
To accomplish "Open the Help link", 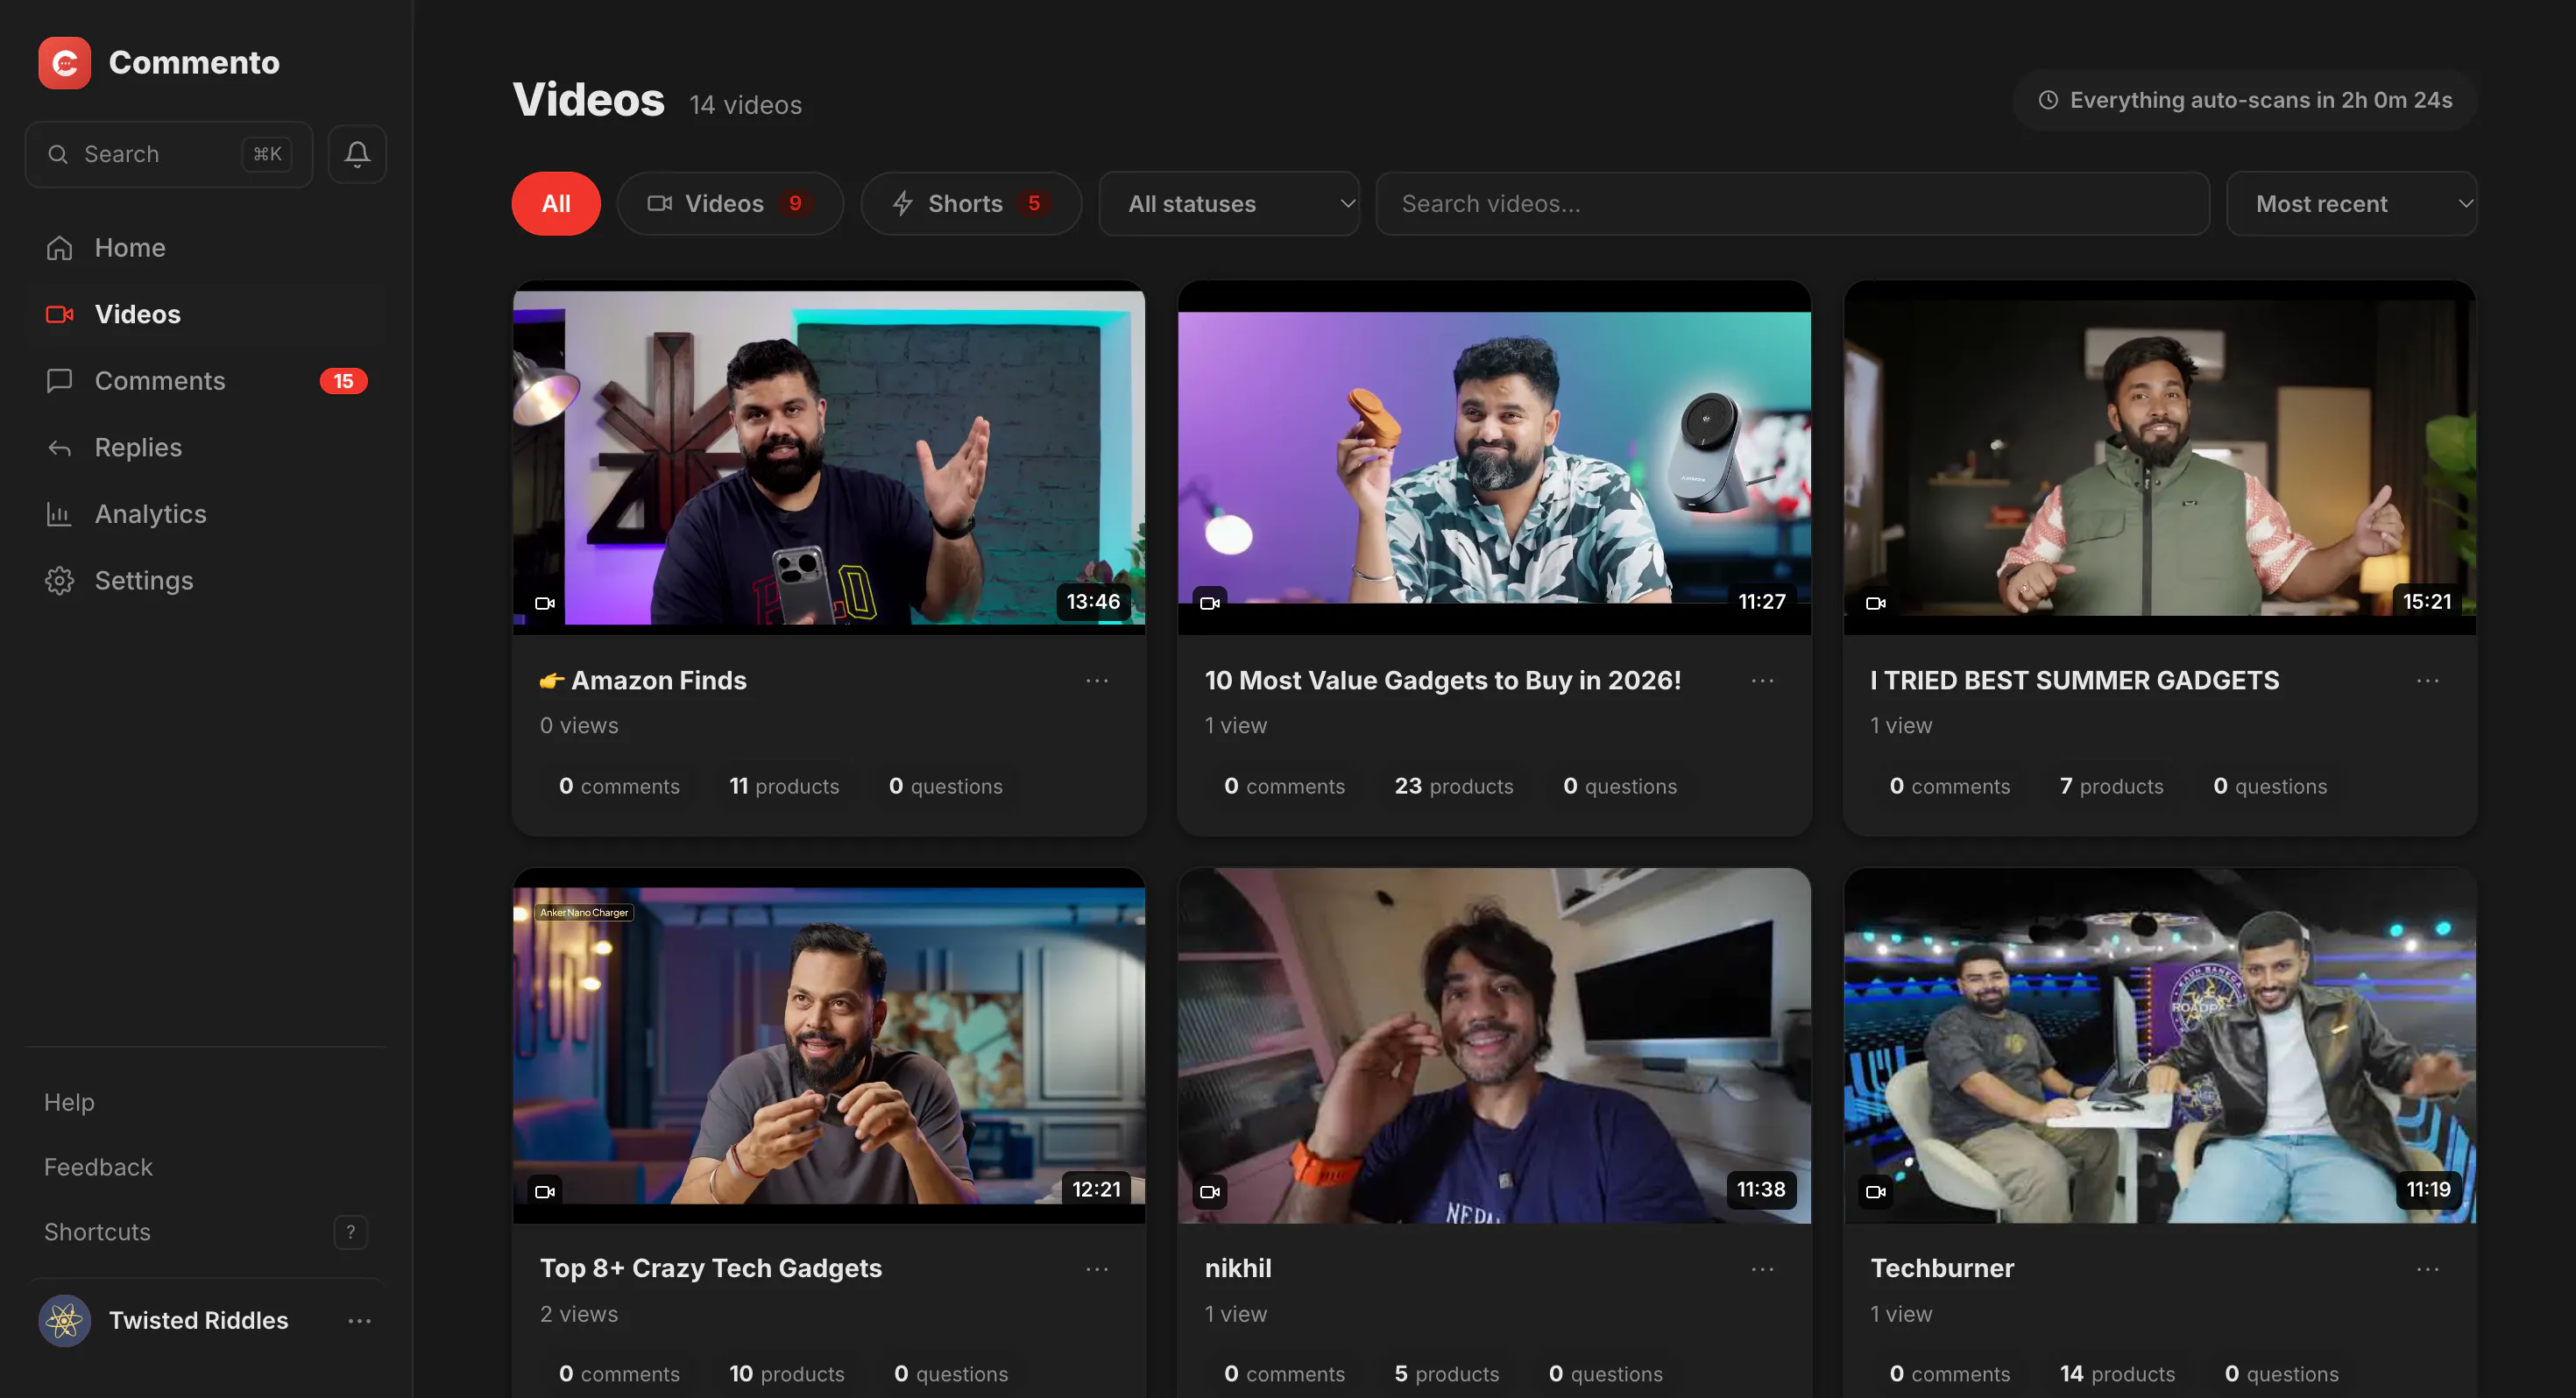I will (69, 1102).
